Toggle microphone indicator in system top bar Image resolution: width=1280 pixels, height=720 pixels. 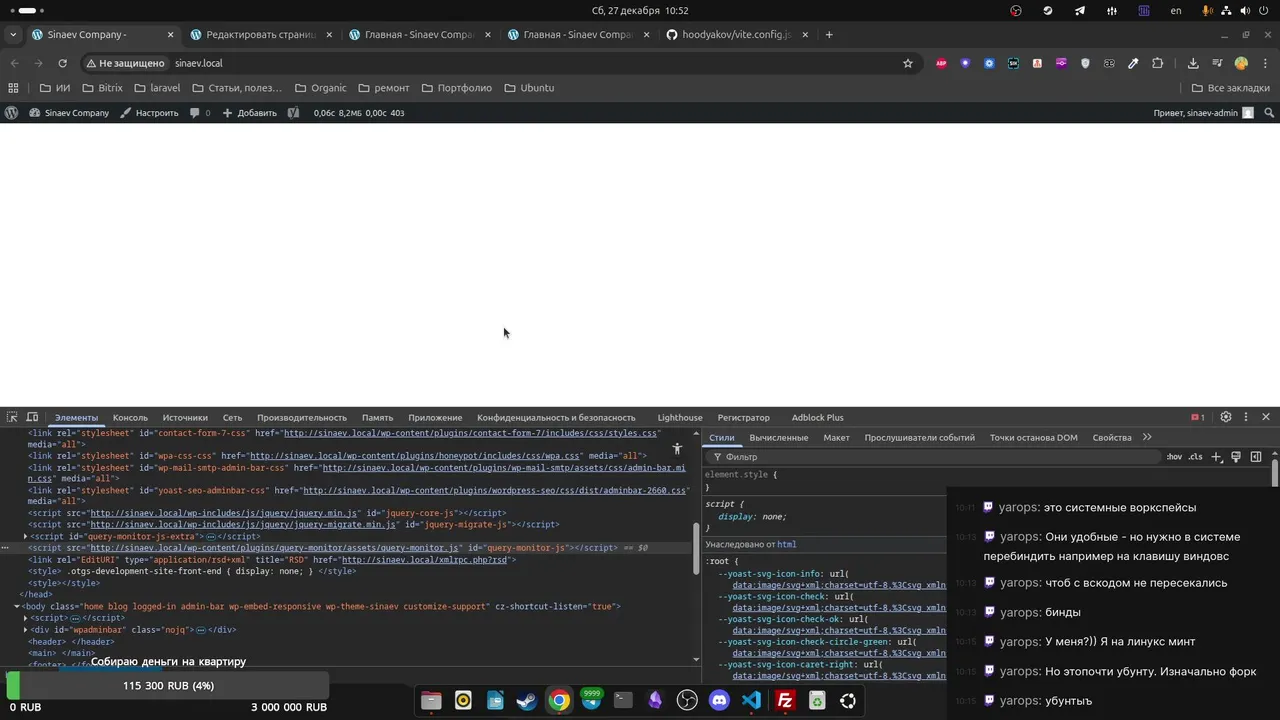(1209, 11)
